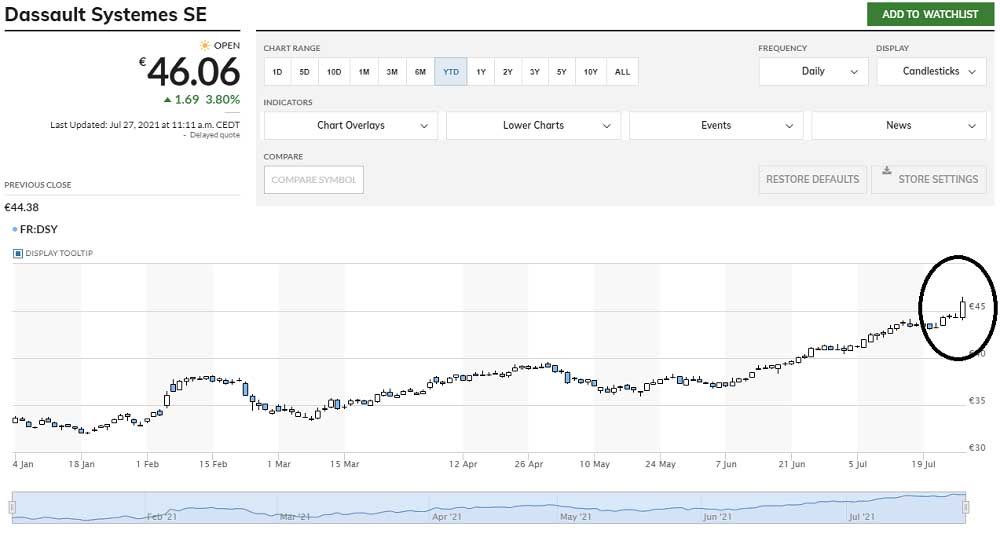Click Jun '21 in the navigator timeline
1000x541 pixels.
[717, 516]
